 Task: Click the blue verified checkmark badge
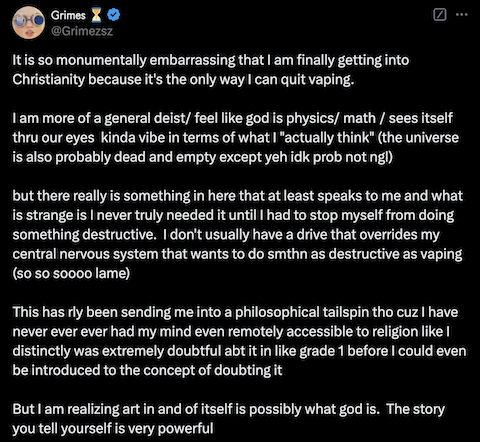pos(114,15)
